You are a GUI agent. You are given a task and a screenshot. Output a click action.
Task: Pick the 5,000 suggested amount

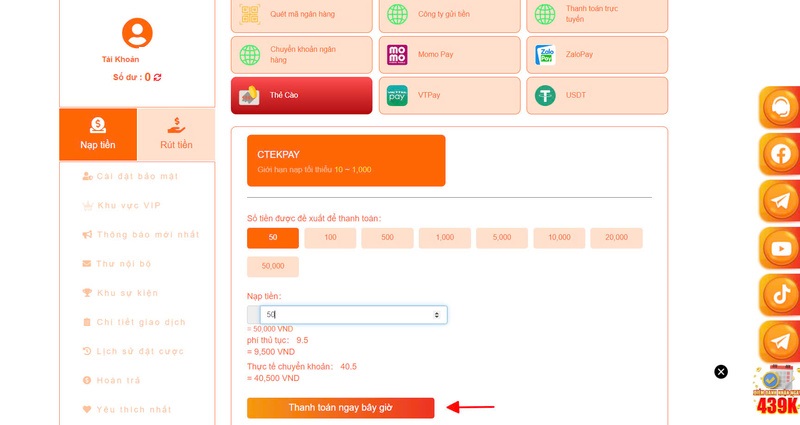coord(502,238)
